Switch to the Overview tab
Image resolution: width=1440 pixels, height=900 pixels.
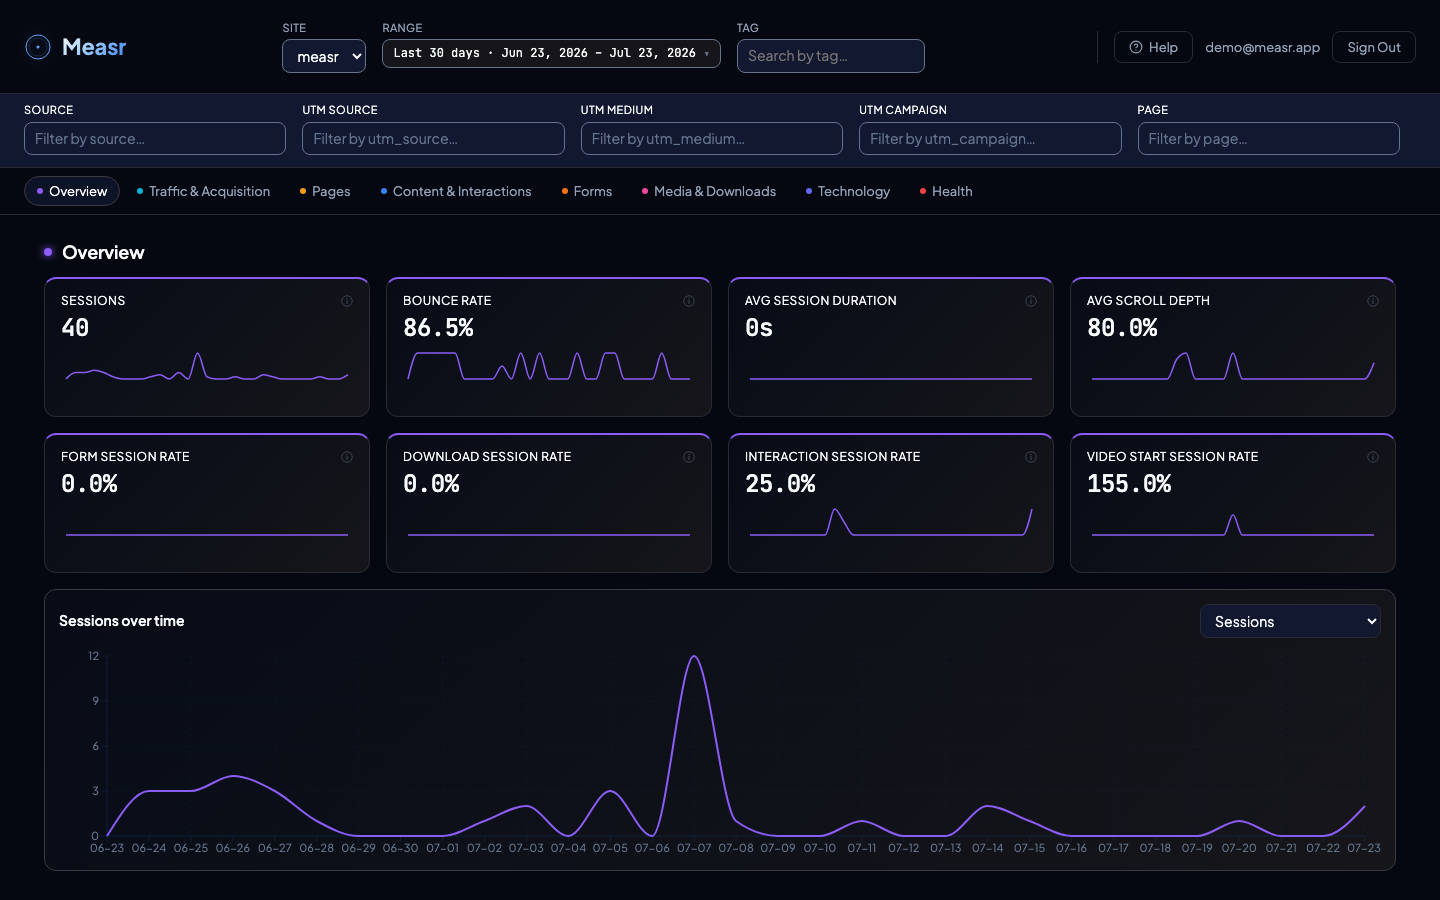pyautogui.click(x=72, y=191)
